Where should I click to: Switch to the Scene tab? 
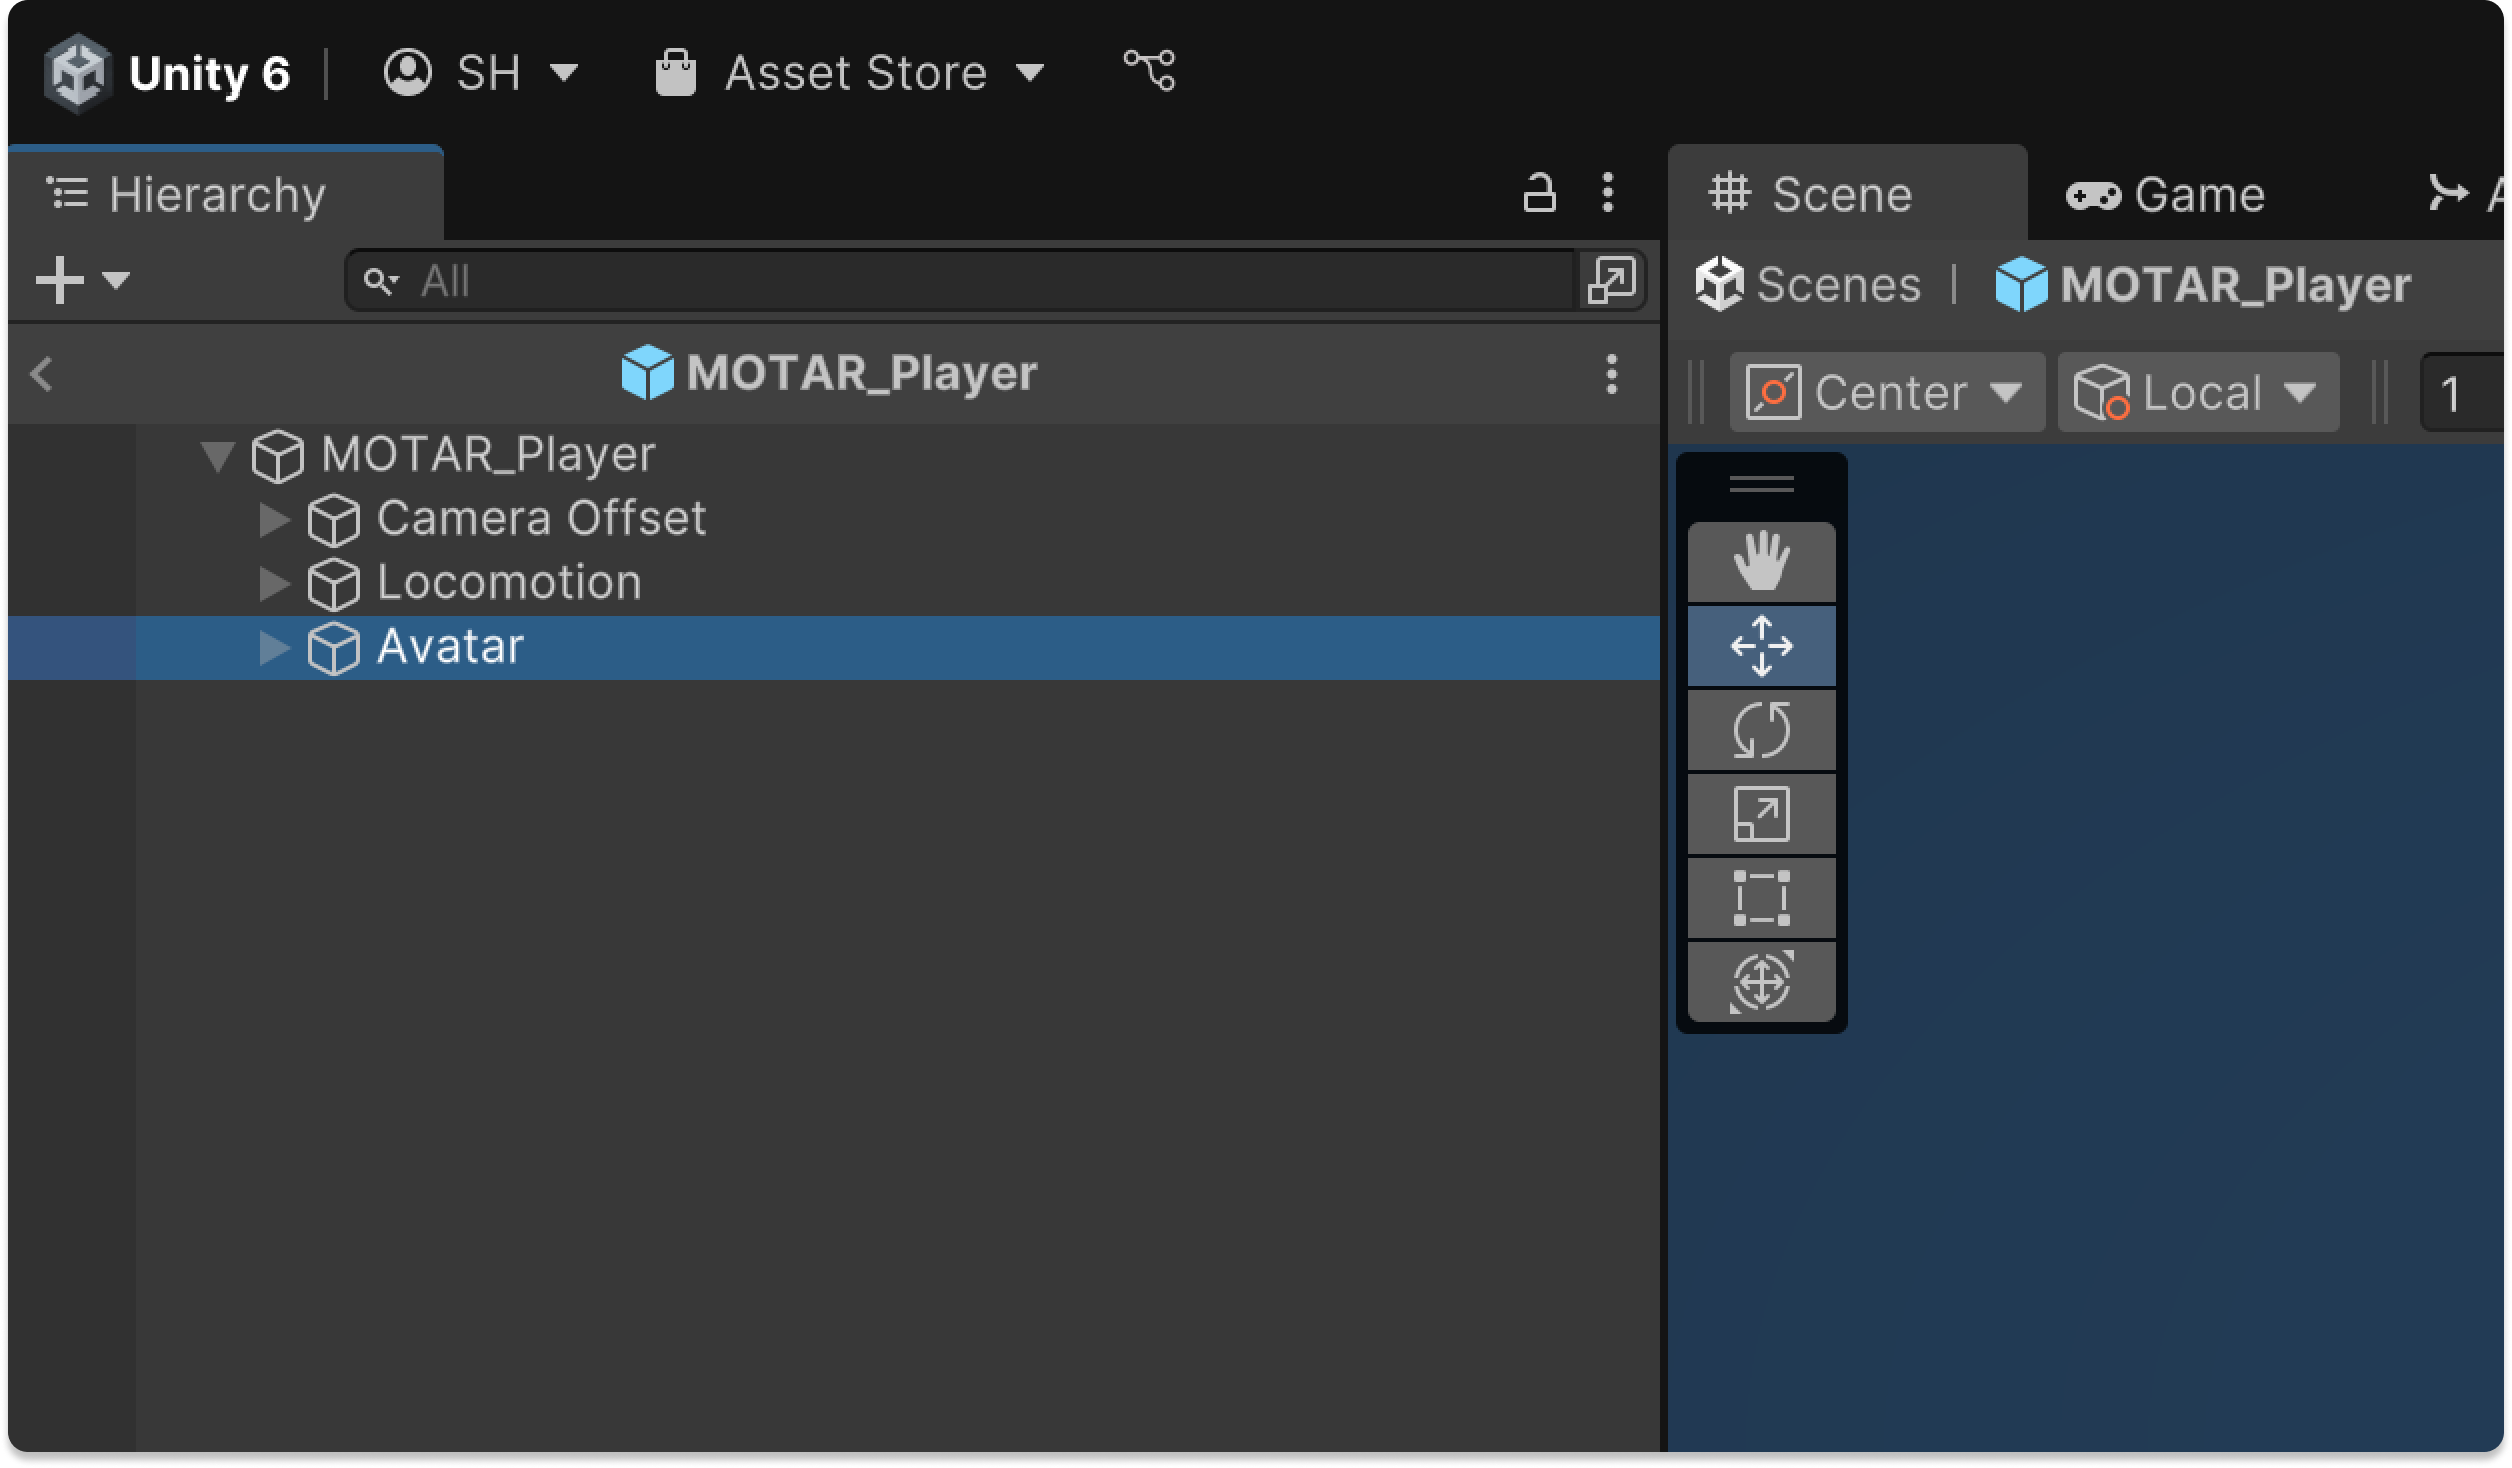pyautogui.click(x=1812, y=195)
